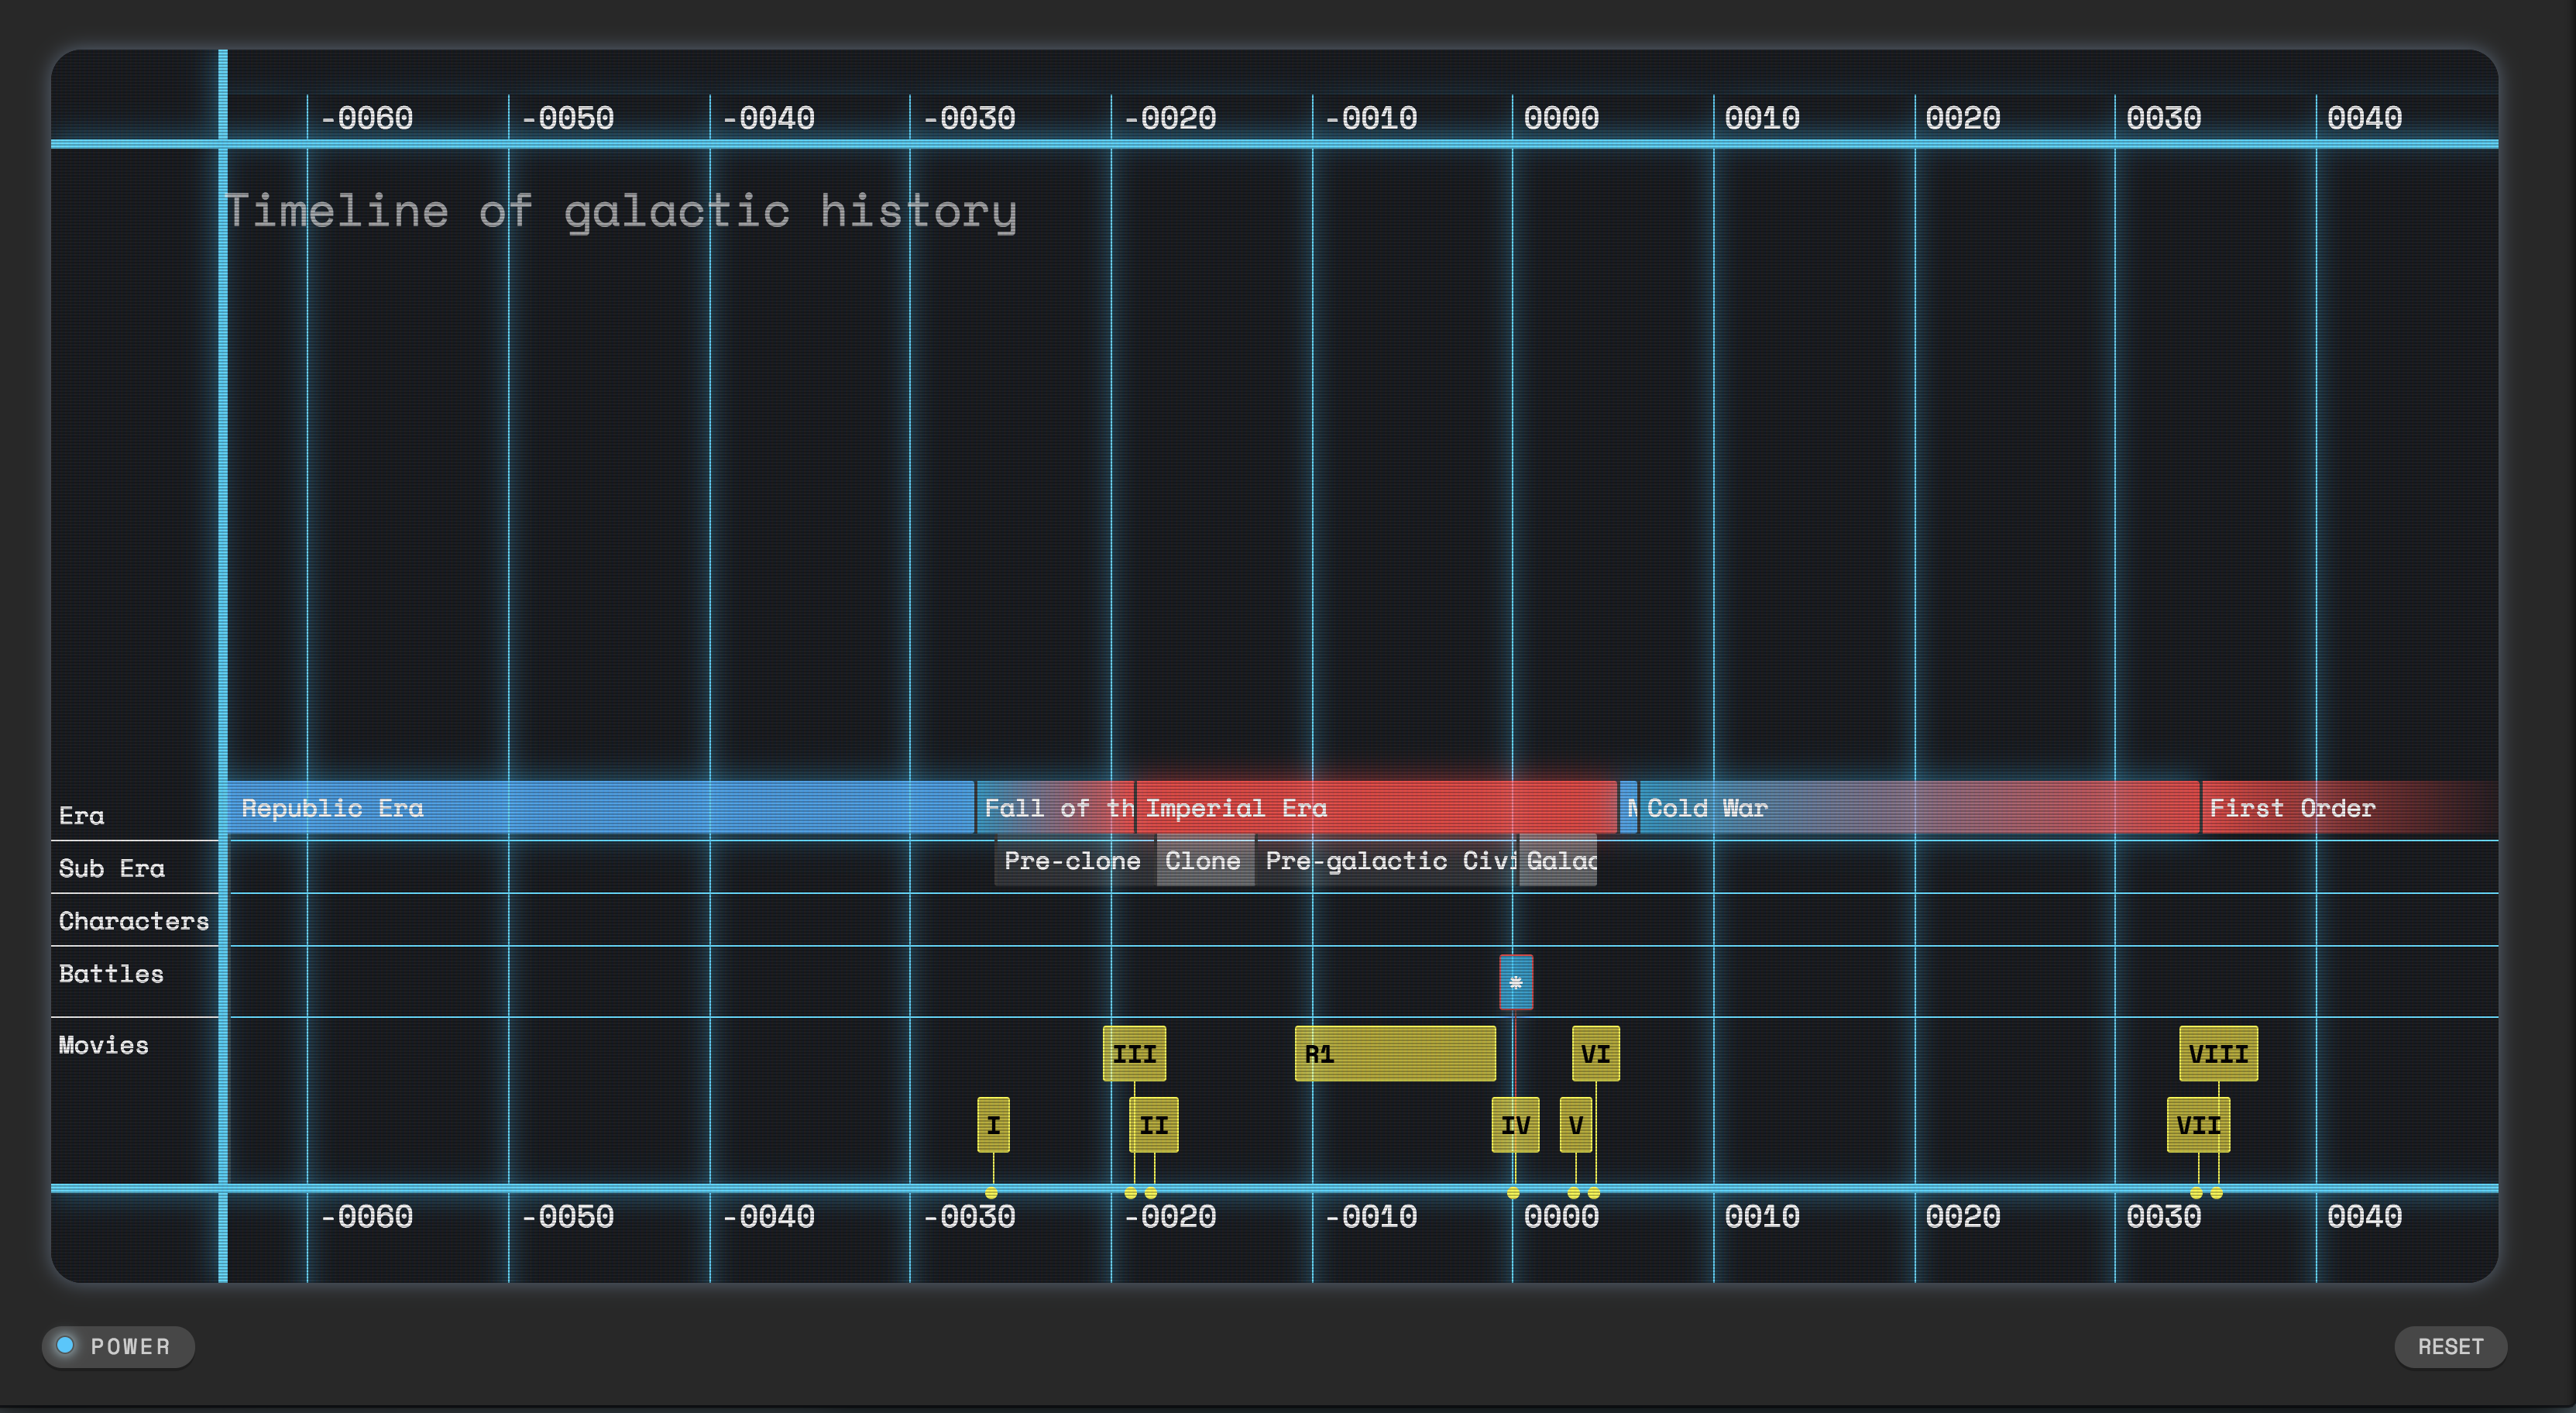The height and width of the screenshot is (1413, 2576).
Task: Click top axis label -0060
Action: (x=367, y=118)
